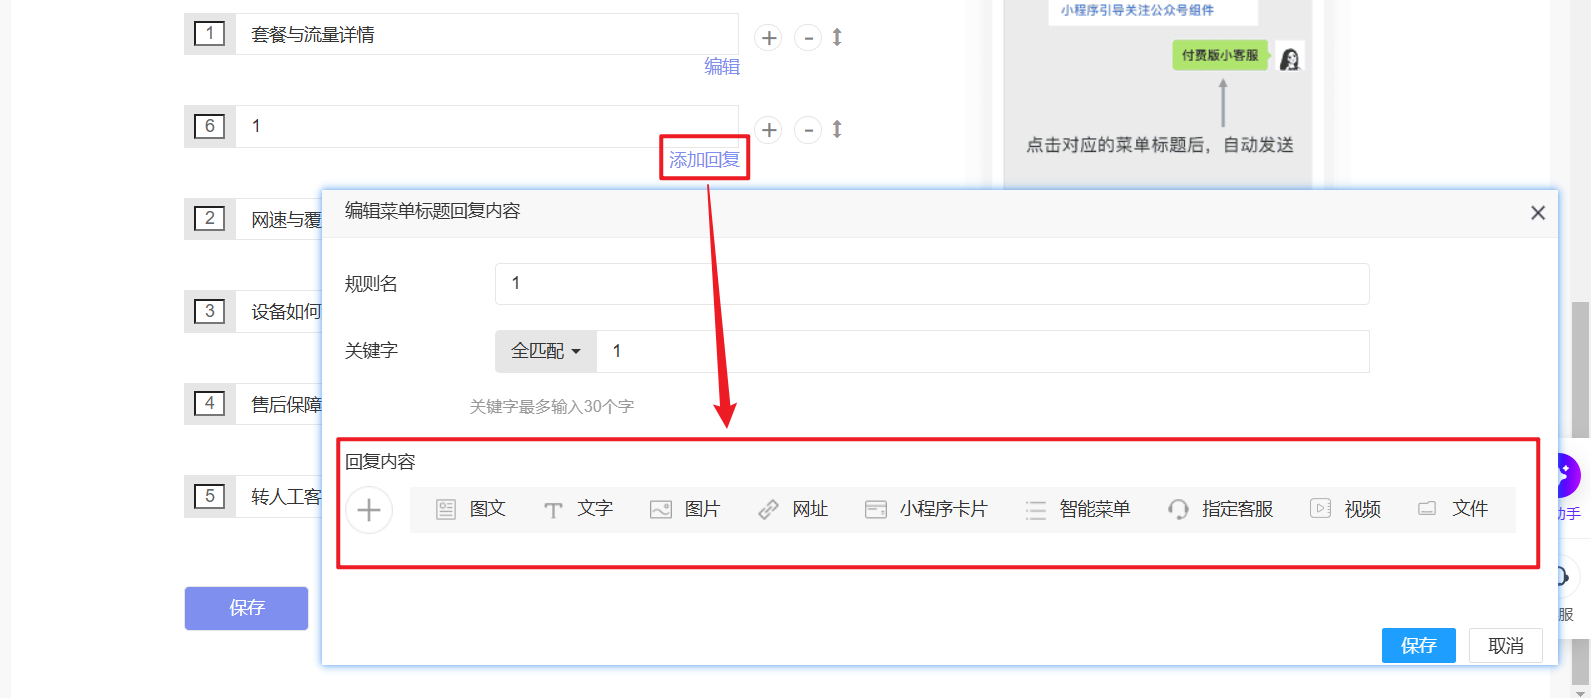Add a menu item after row 6

click(768, 130)
